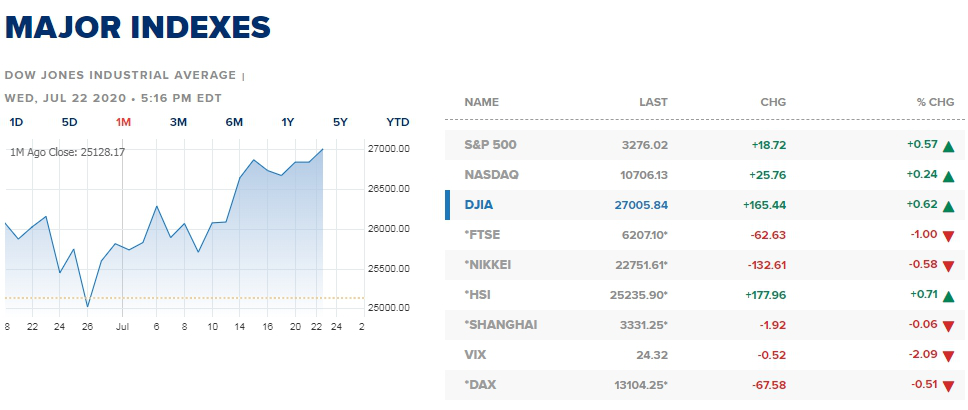The image size is (968, 410).
Task: Switch chart range to 1D
Action: point(16,122)
